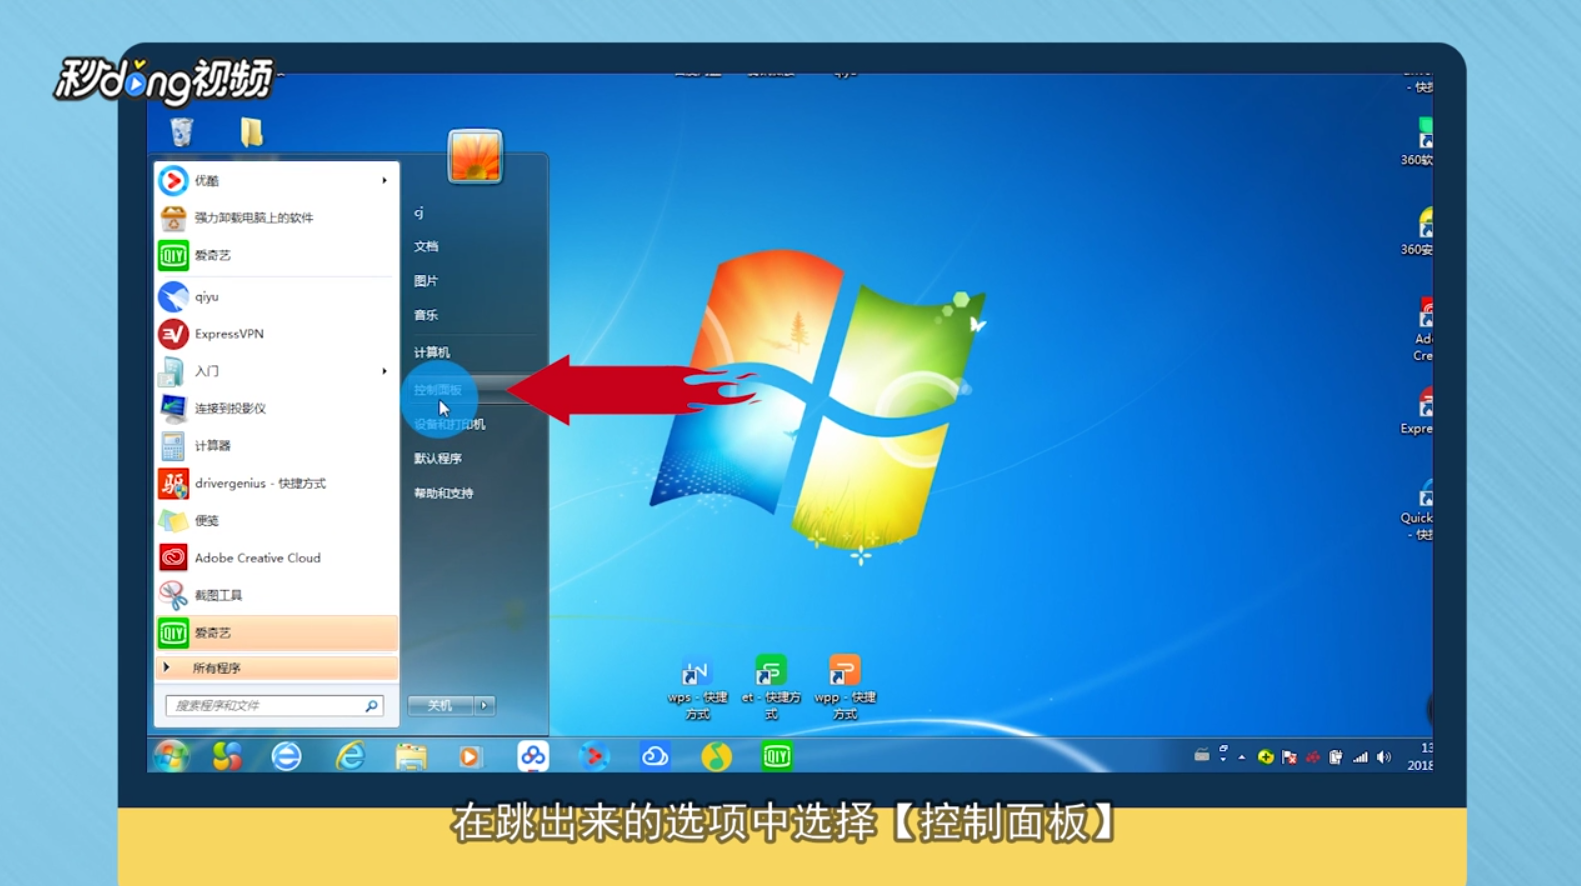Expand the 入门 submenu arrow
This screenshot has height=886, width=1581.
[384, 371]
